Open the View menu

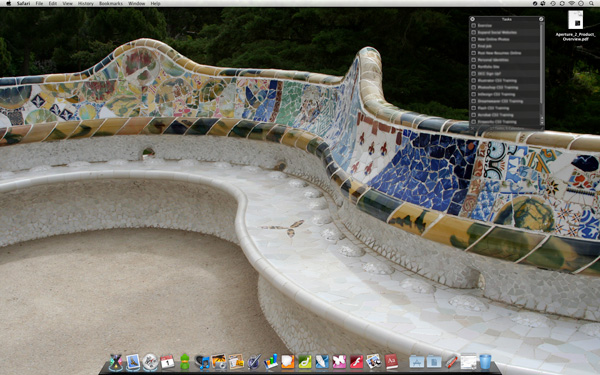pos(67,3)
